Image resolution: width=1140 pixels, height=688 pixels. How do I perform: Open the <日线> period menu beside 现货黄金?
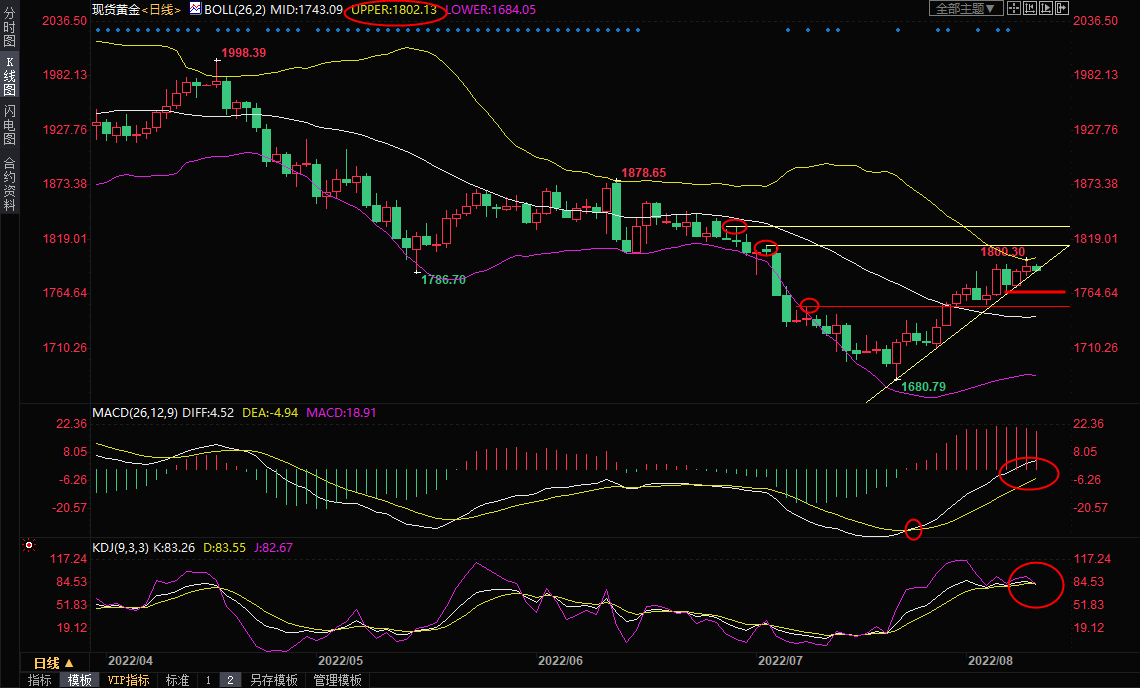pos(160,10)
